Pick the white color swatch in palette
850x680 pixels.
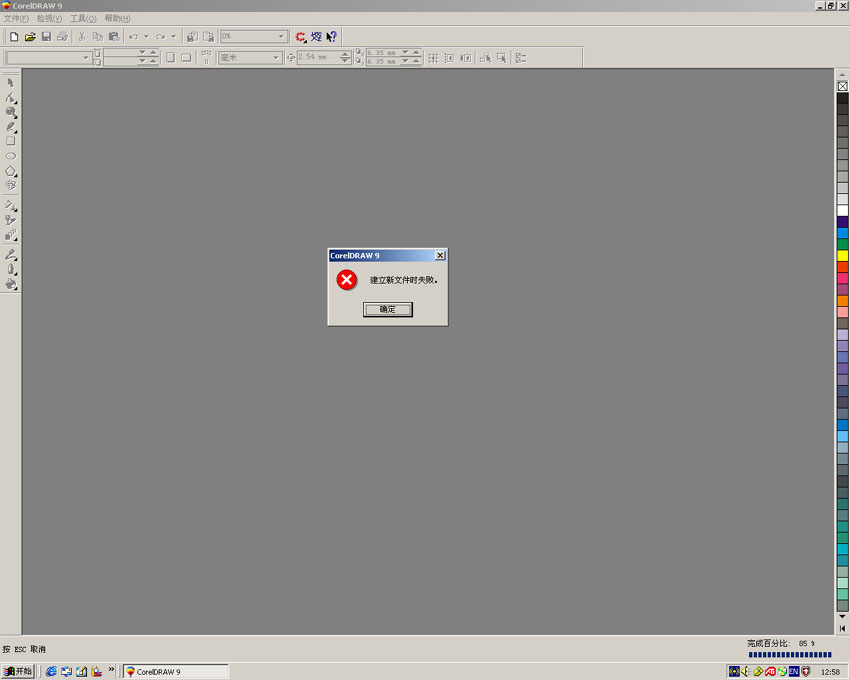(842, 210)
